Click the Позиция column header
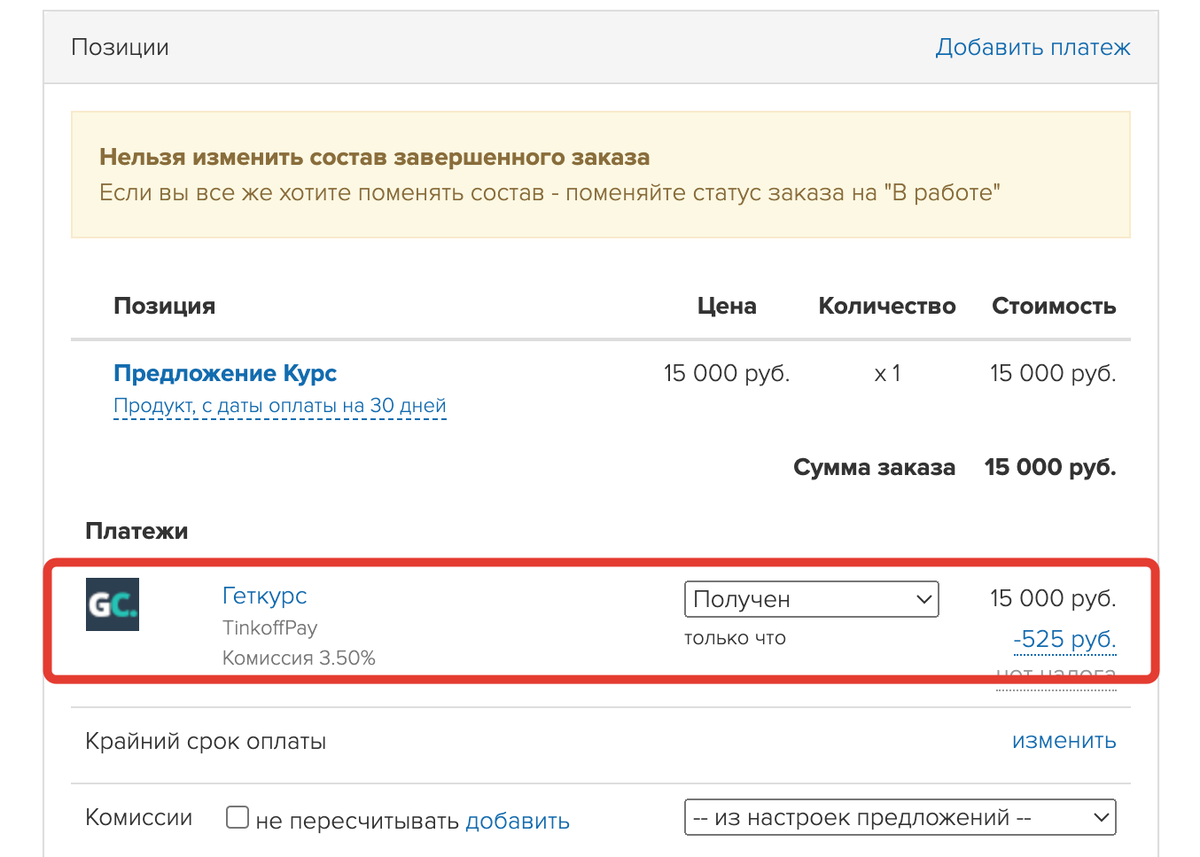Image resolution: width=1200 pixels, height=857 pixels. 165,306
